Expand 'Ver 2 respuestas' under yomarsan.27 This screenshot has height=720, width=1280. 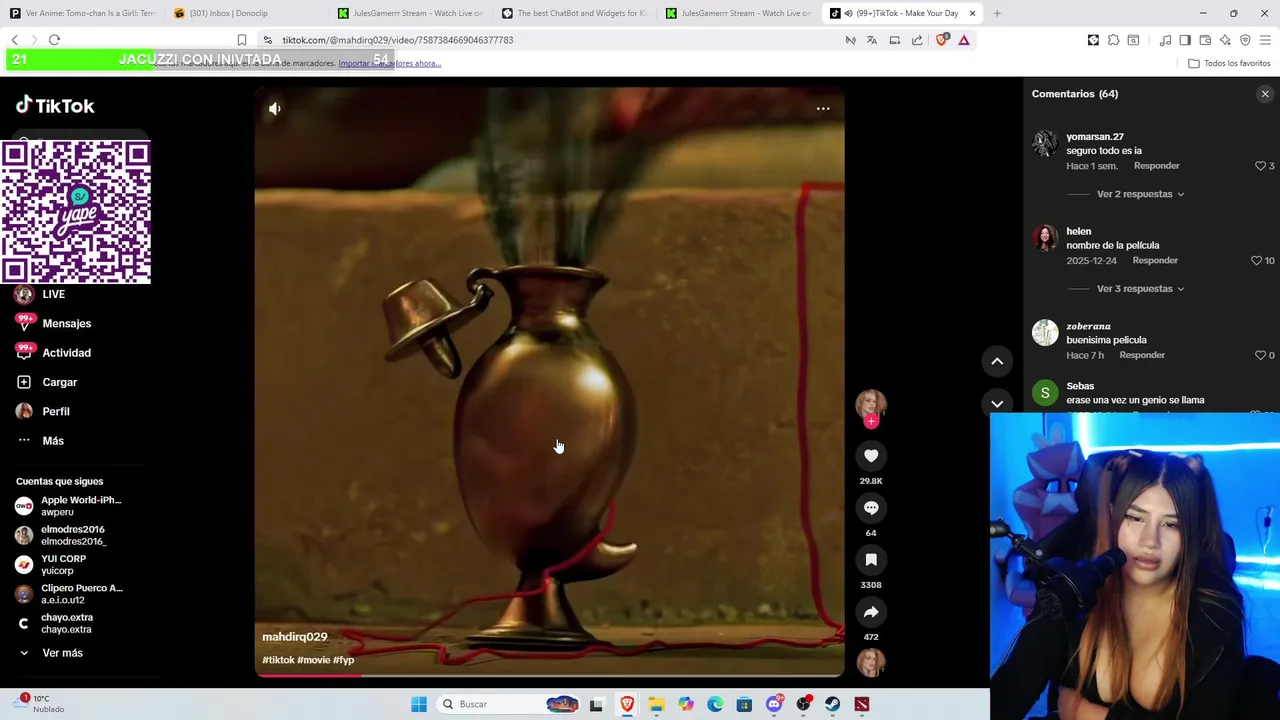pyautogui.click(x=1140, y=194)
